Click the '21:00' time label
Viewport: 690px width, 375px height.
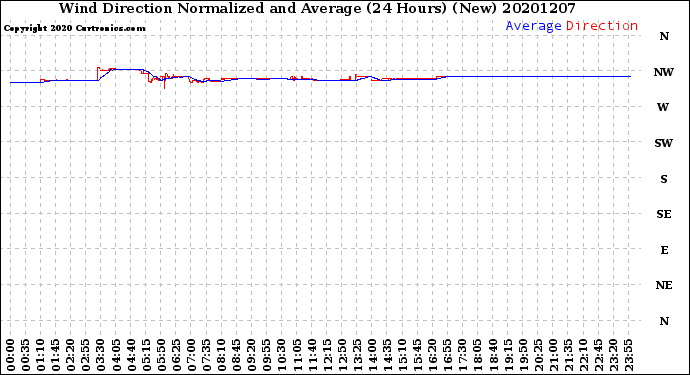553,355
